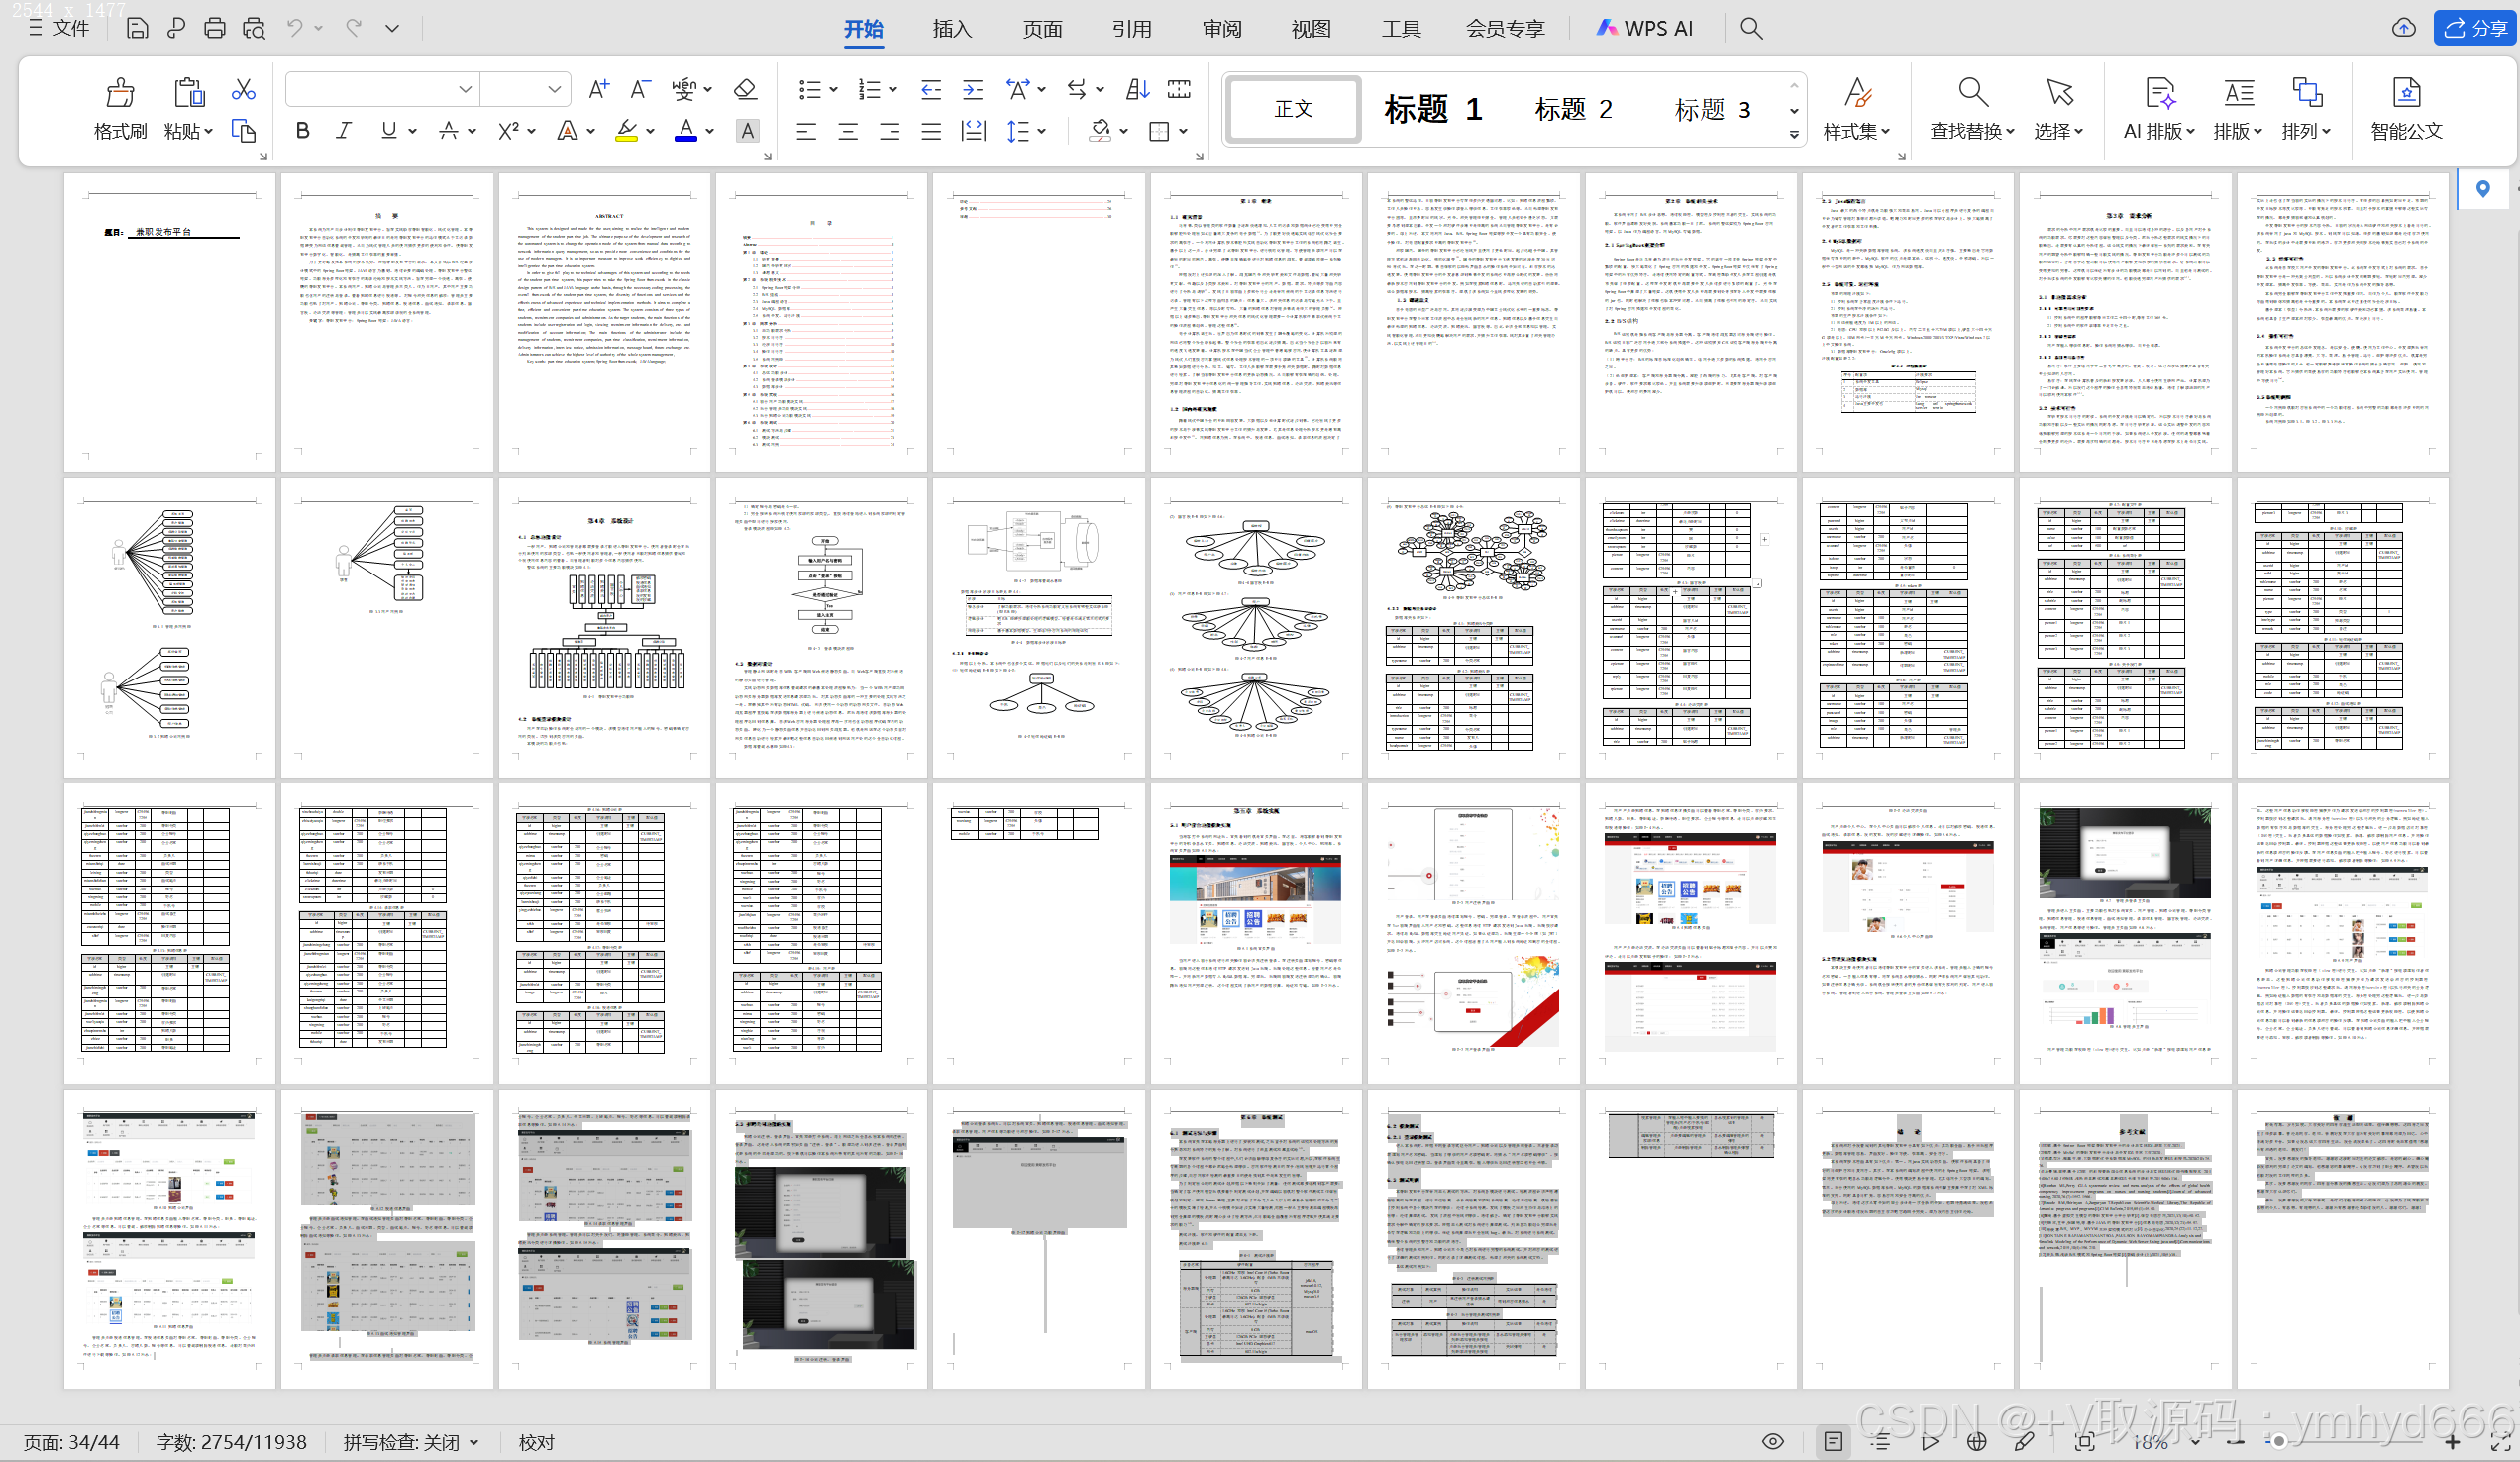Click the zoom slider handle
The width and height of the screenshot is (2520, 1462).
pyautogui.click(x=2278, y=1441)
